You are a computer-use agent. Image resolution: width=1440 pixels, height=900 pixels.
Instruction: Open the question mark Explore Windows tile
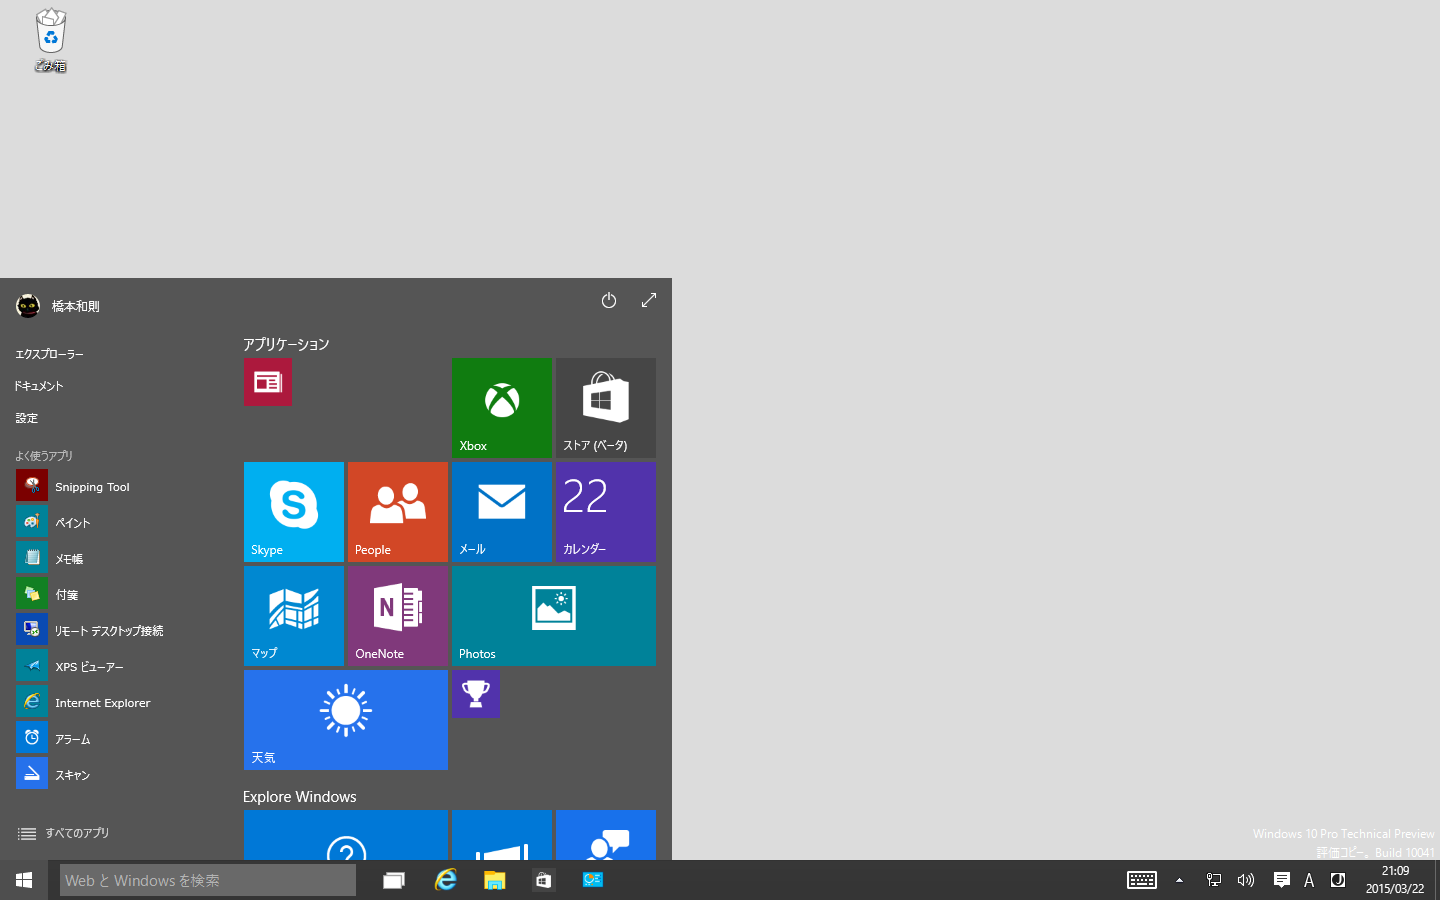tap(345, 835)
